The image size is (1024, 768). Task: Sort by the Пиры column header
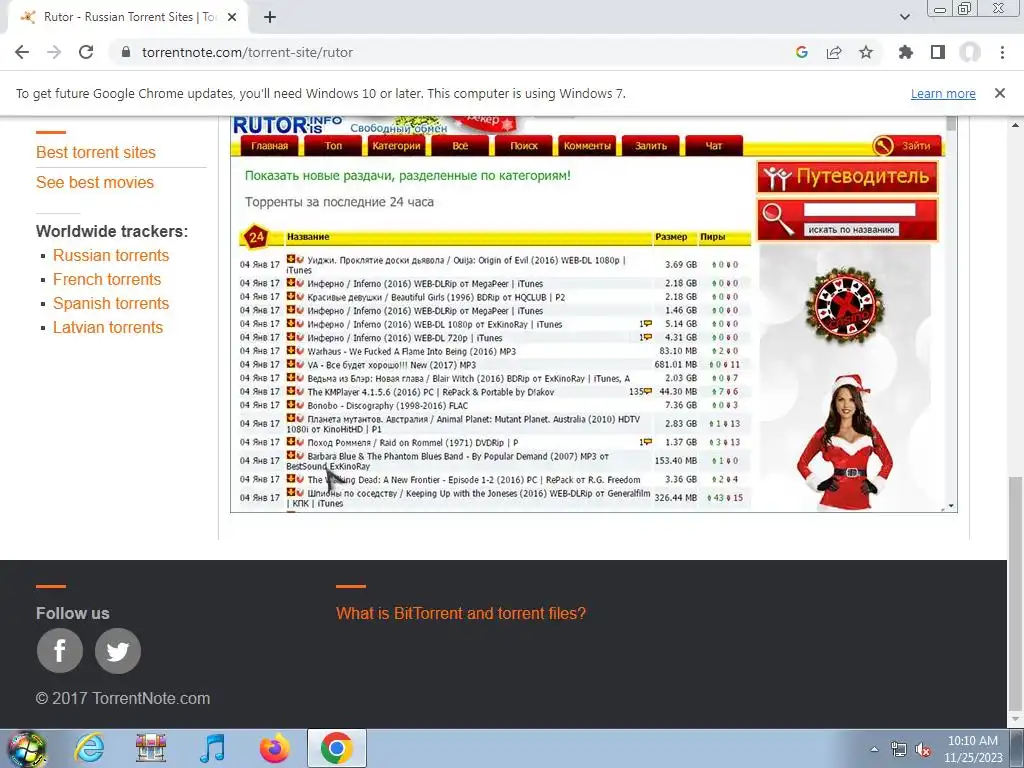712,237
